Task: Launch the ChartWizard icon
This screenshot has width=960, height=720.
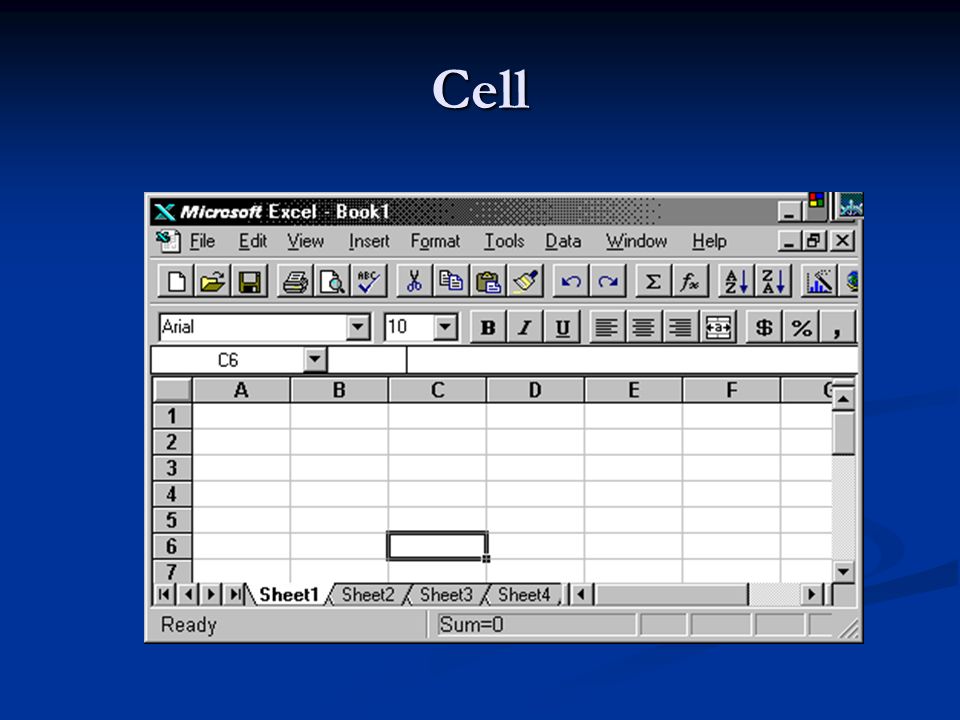Action: tap(819, 282)
